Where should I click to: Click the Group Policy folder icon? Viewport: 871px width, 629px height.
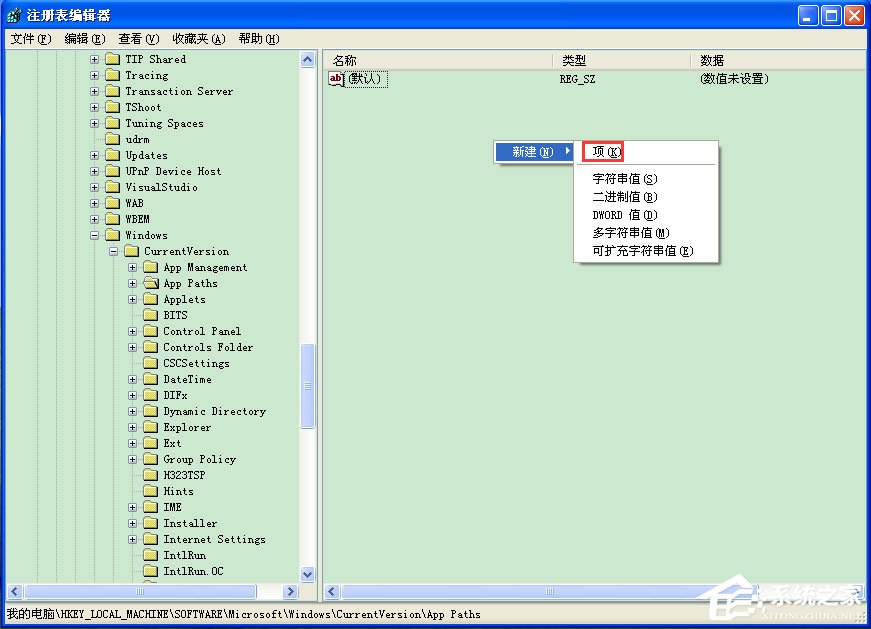coord(150,458)
